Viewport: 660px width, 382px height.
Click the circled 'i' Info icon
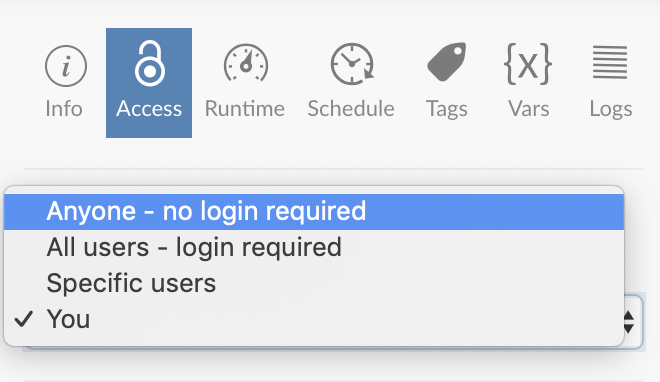pos(66,66)
